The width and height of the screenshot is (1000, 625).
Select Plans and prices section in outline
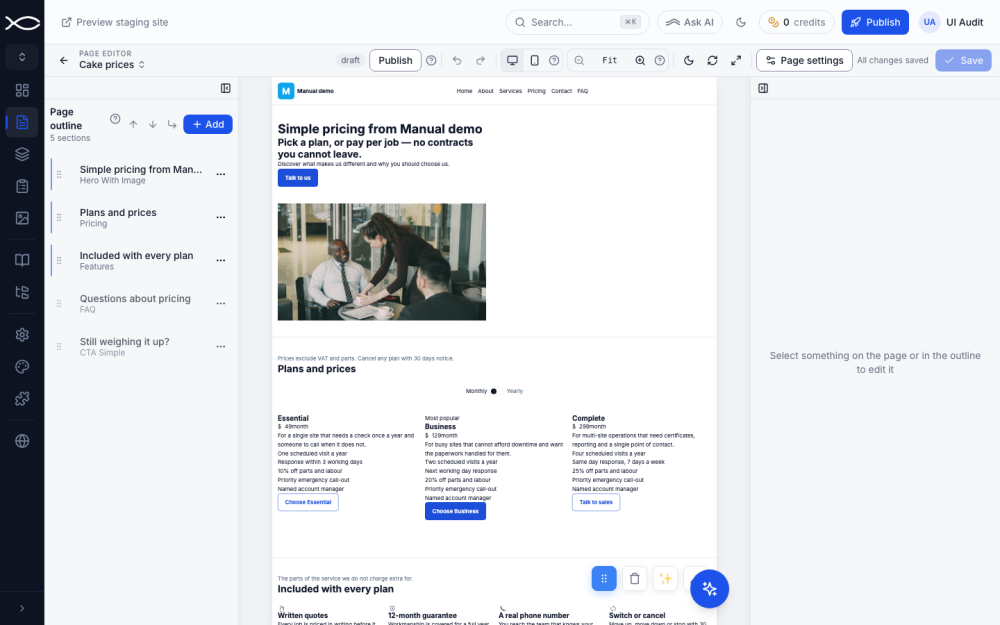click(141, 217)
